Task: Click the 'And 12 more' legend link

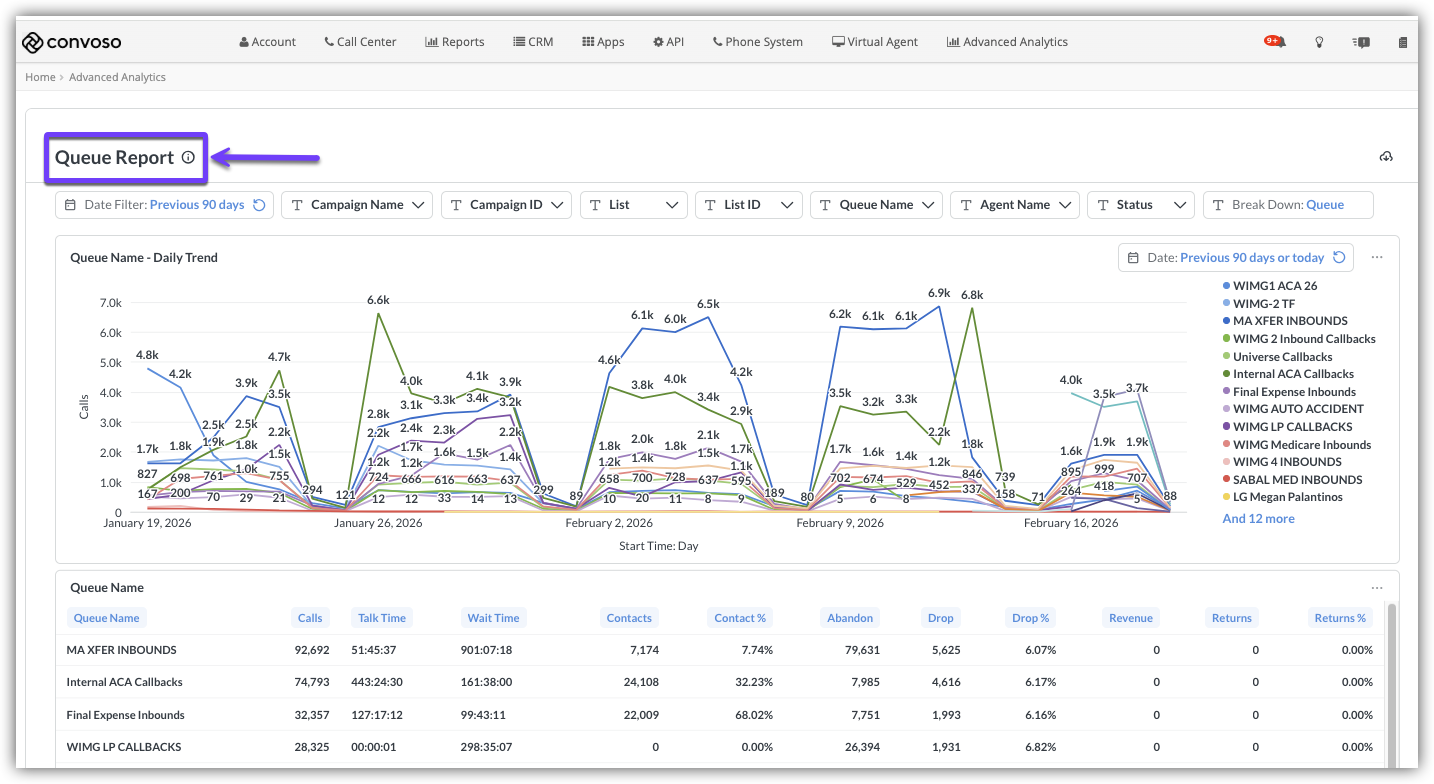Action: click(1258, 519)
